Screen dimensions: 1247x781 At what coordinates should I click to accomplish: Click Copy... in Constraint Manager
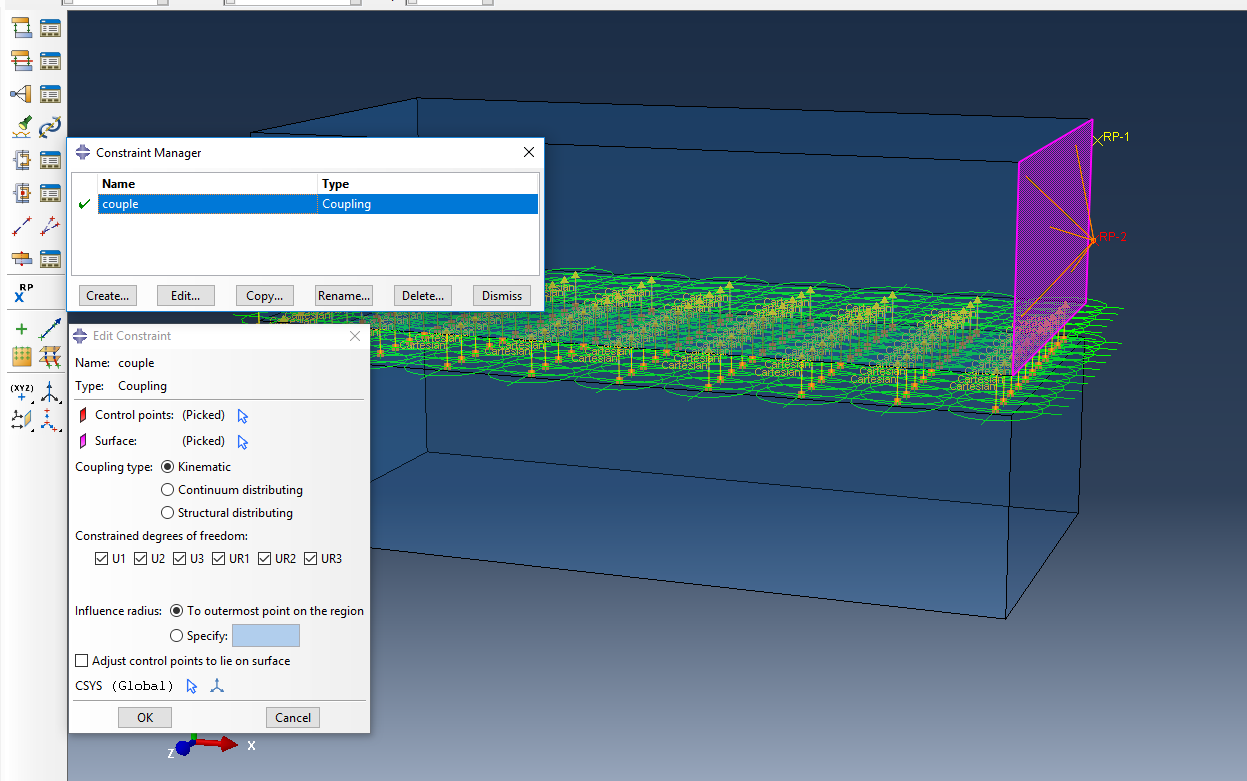265,296
